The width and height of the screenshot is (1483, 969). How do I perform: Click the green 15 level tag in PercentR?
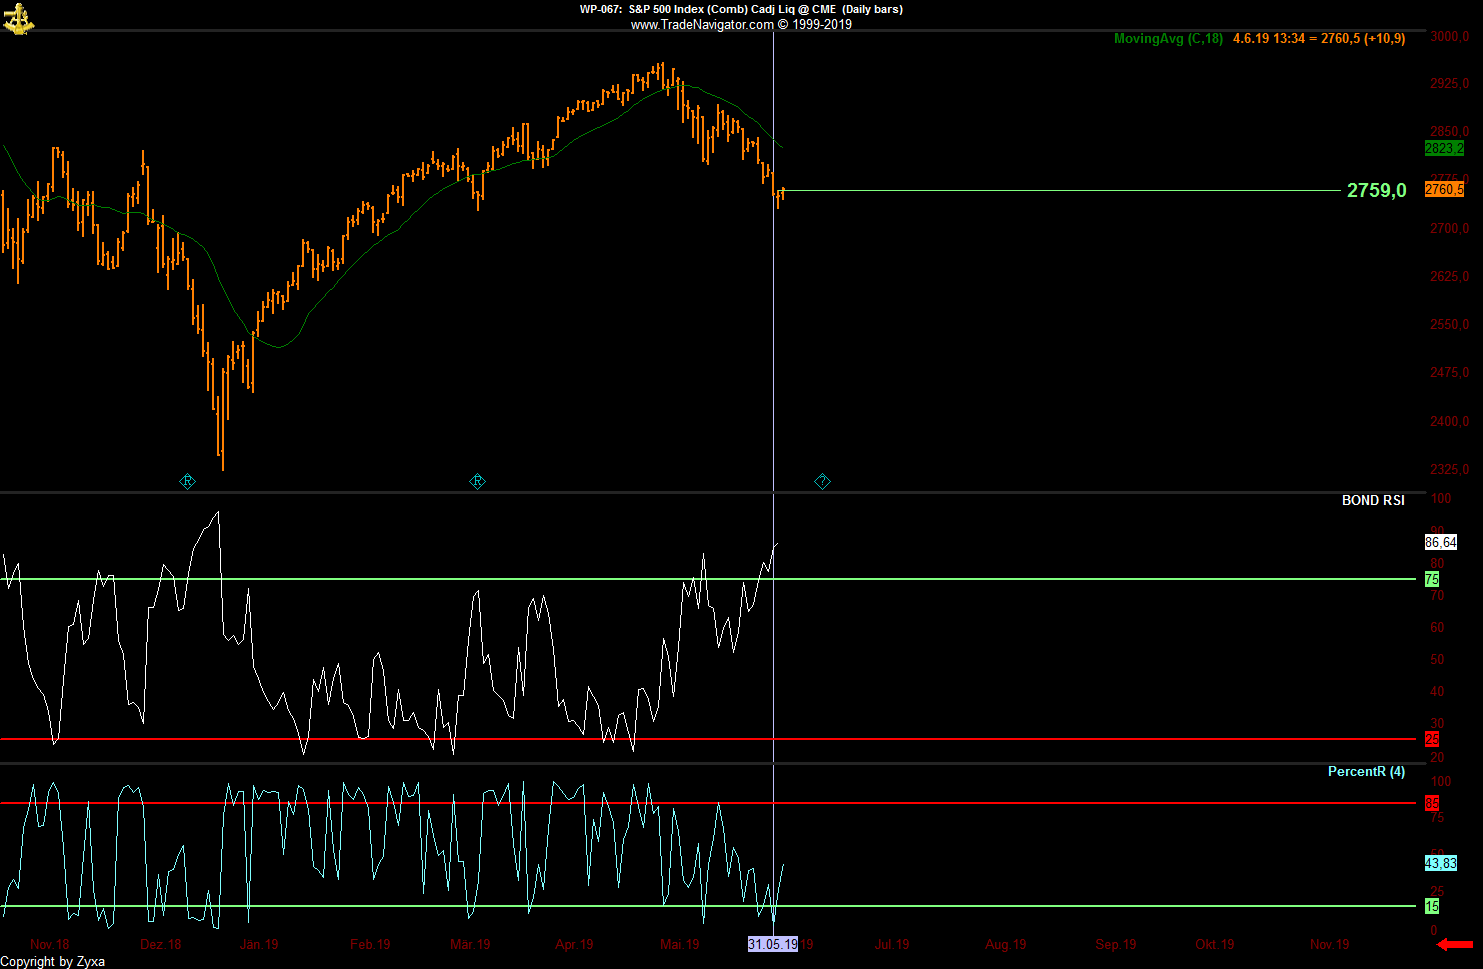tap(1432, 906)
